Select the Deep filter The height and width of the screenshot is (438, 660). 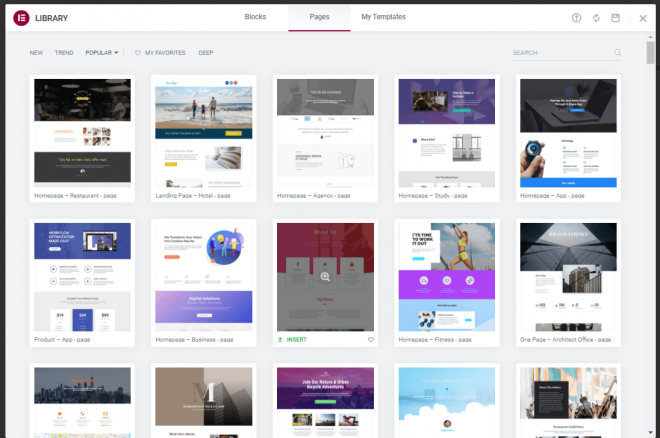[206, 53]
